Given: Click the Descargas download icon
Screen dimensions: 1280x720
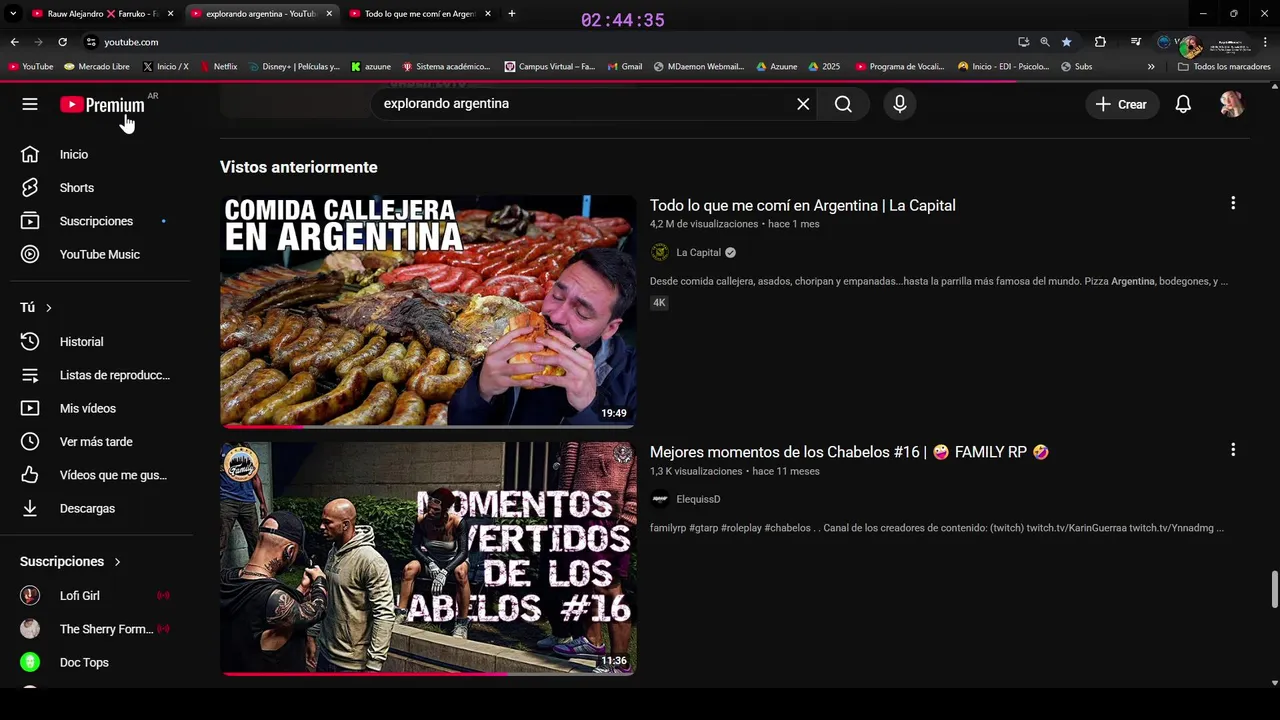Looking at the screenshot, I should click(x=30, y=508).
